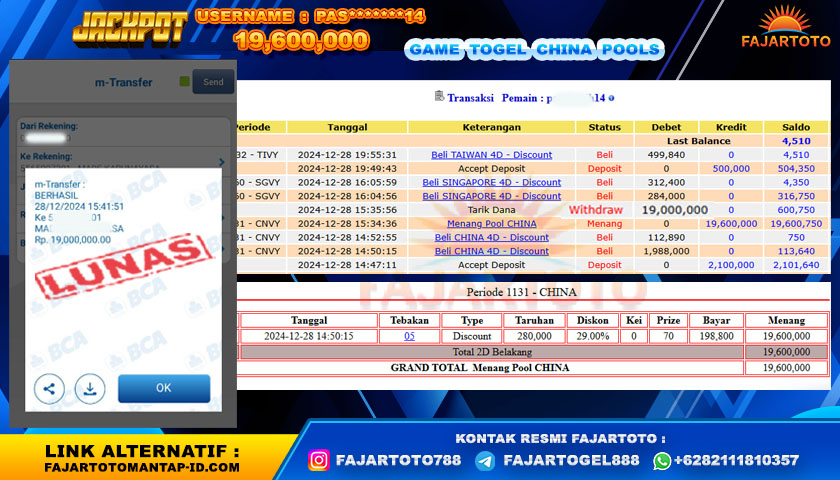Click the Diskon value 29.00%

tap(592, 336)
